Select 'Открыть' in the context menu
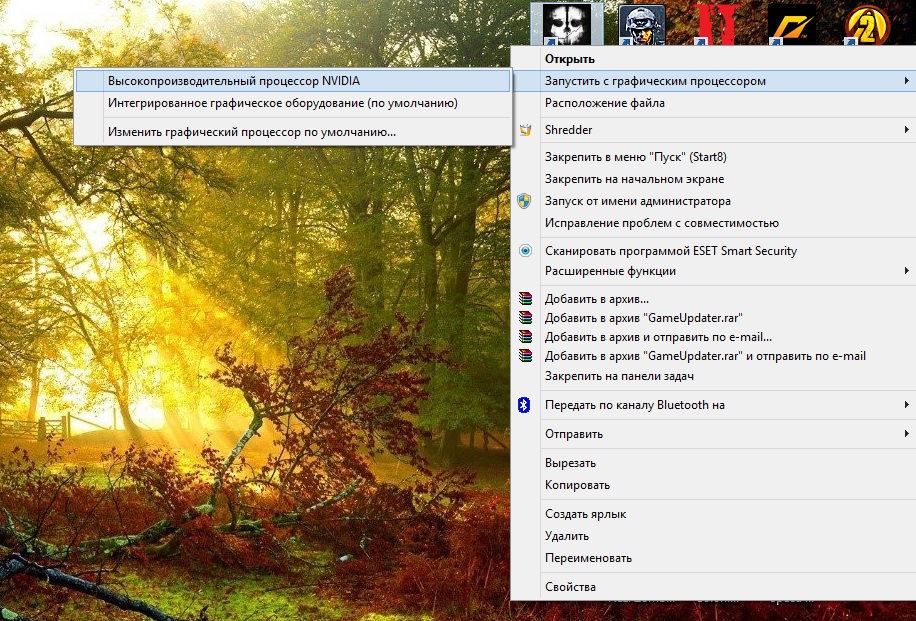 click(x=713, y=59)
